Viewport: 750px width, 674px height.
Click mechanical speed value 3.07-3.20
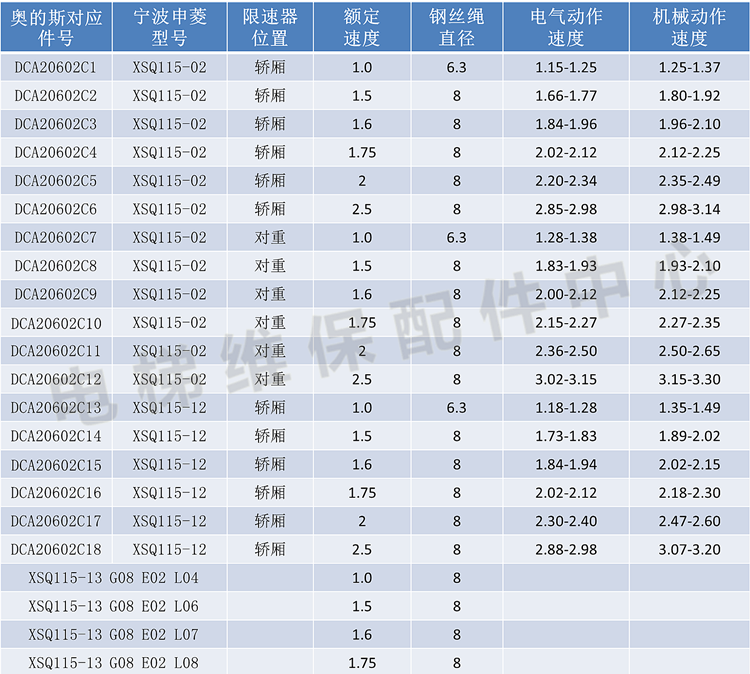(689, 549)
